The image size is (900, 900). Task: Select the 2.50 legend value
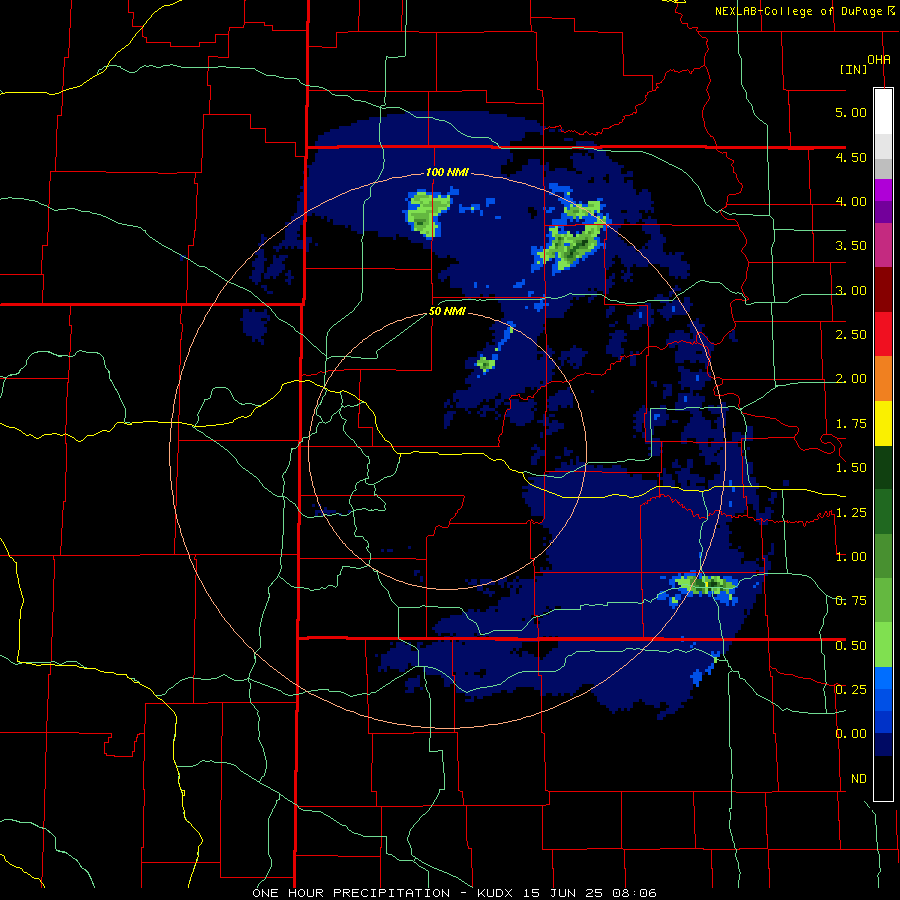coord(851,335)
